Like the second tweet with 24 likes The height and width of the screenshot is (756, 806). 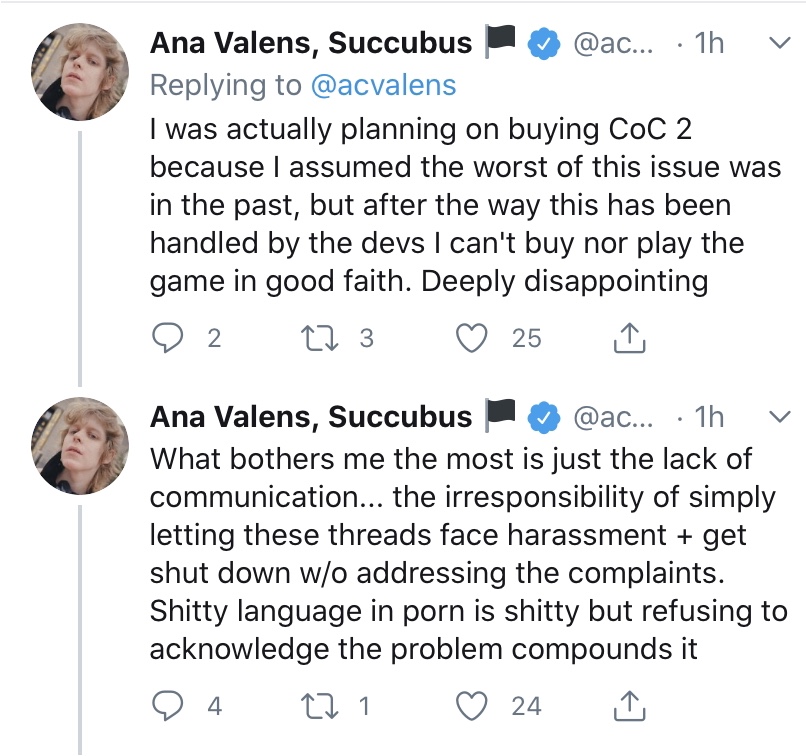point(471,707)
